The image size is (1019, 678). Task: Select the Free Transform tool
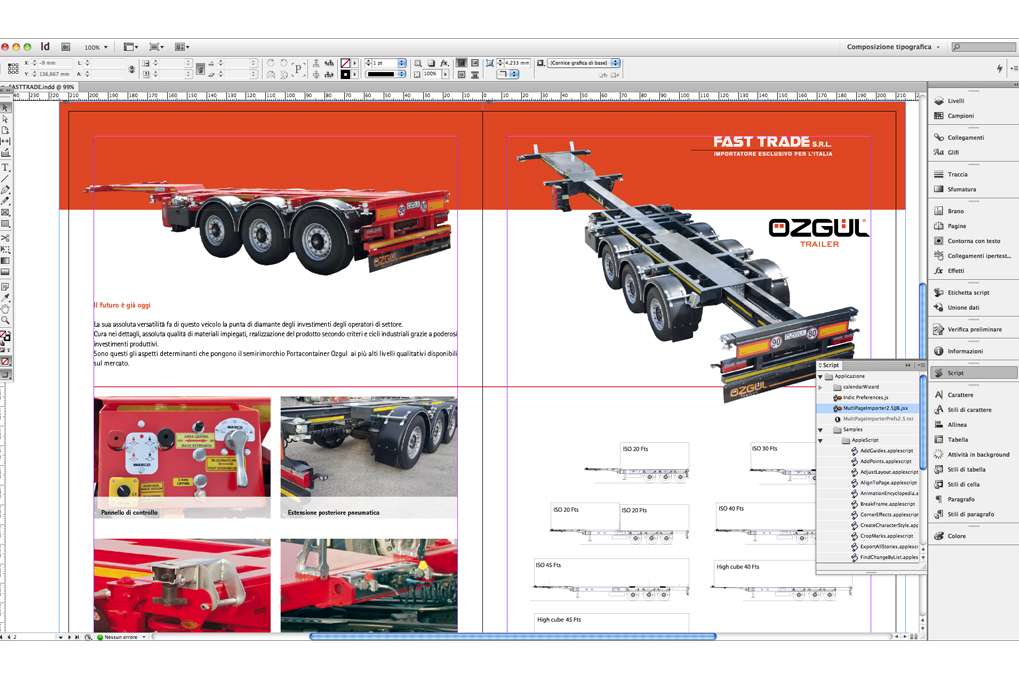tap(5, 250)
